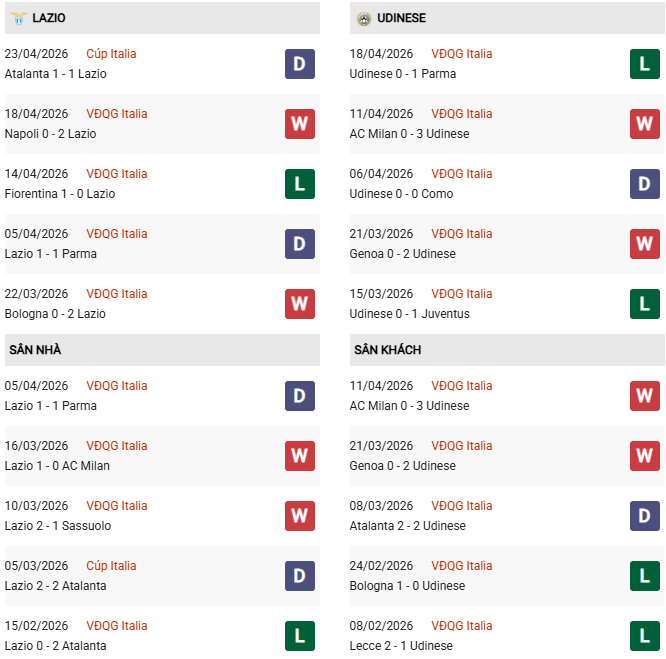Click the L badge for Udinese 0 - 1 Juventus
Viewport: 666px width, 659px height.
[645, 304]
